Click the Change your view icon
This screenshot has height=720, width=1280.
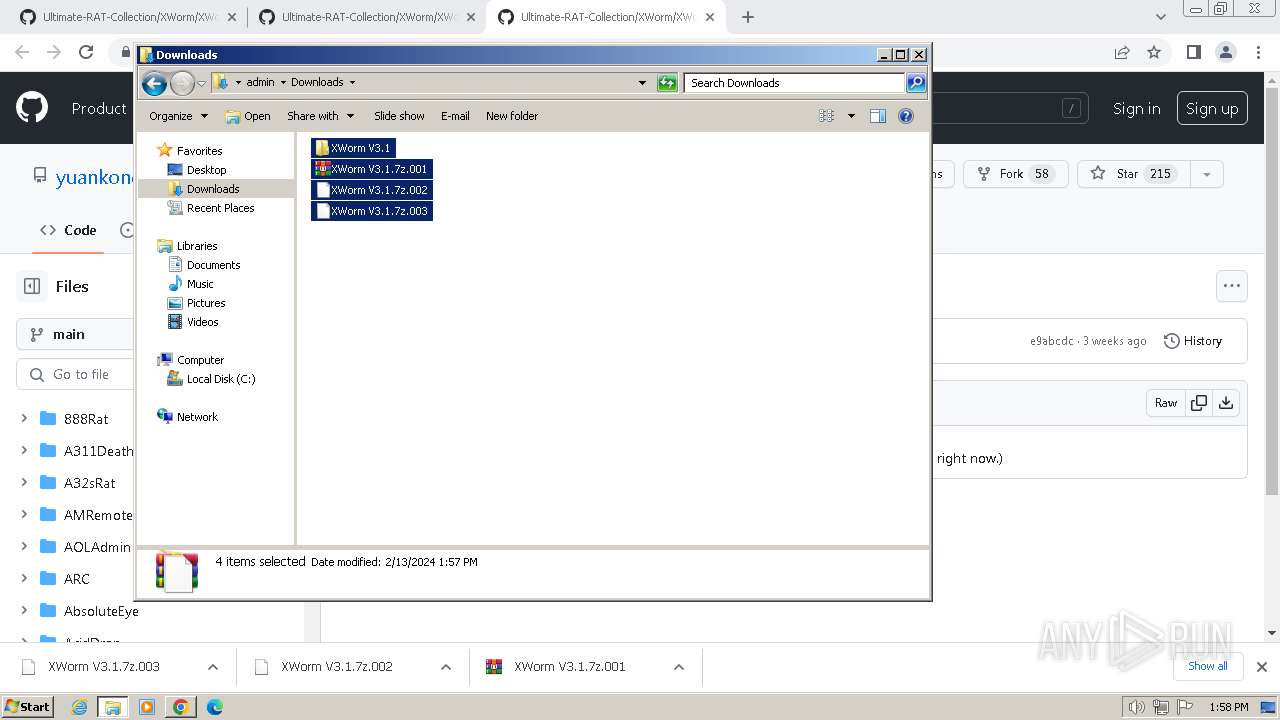827,116
